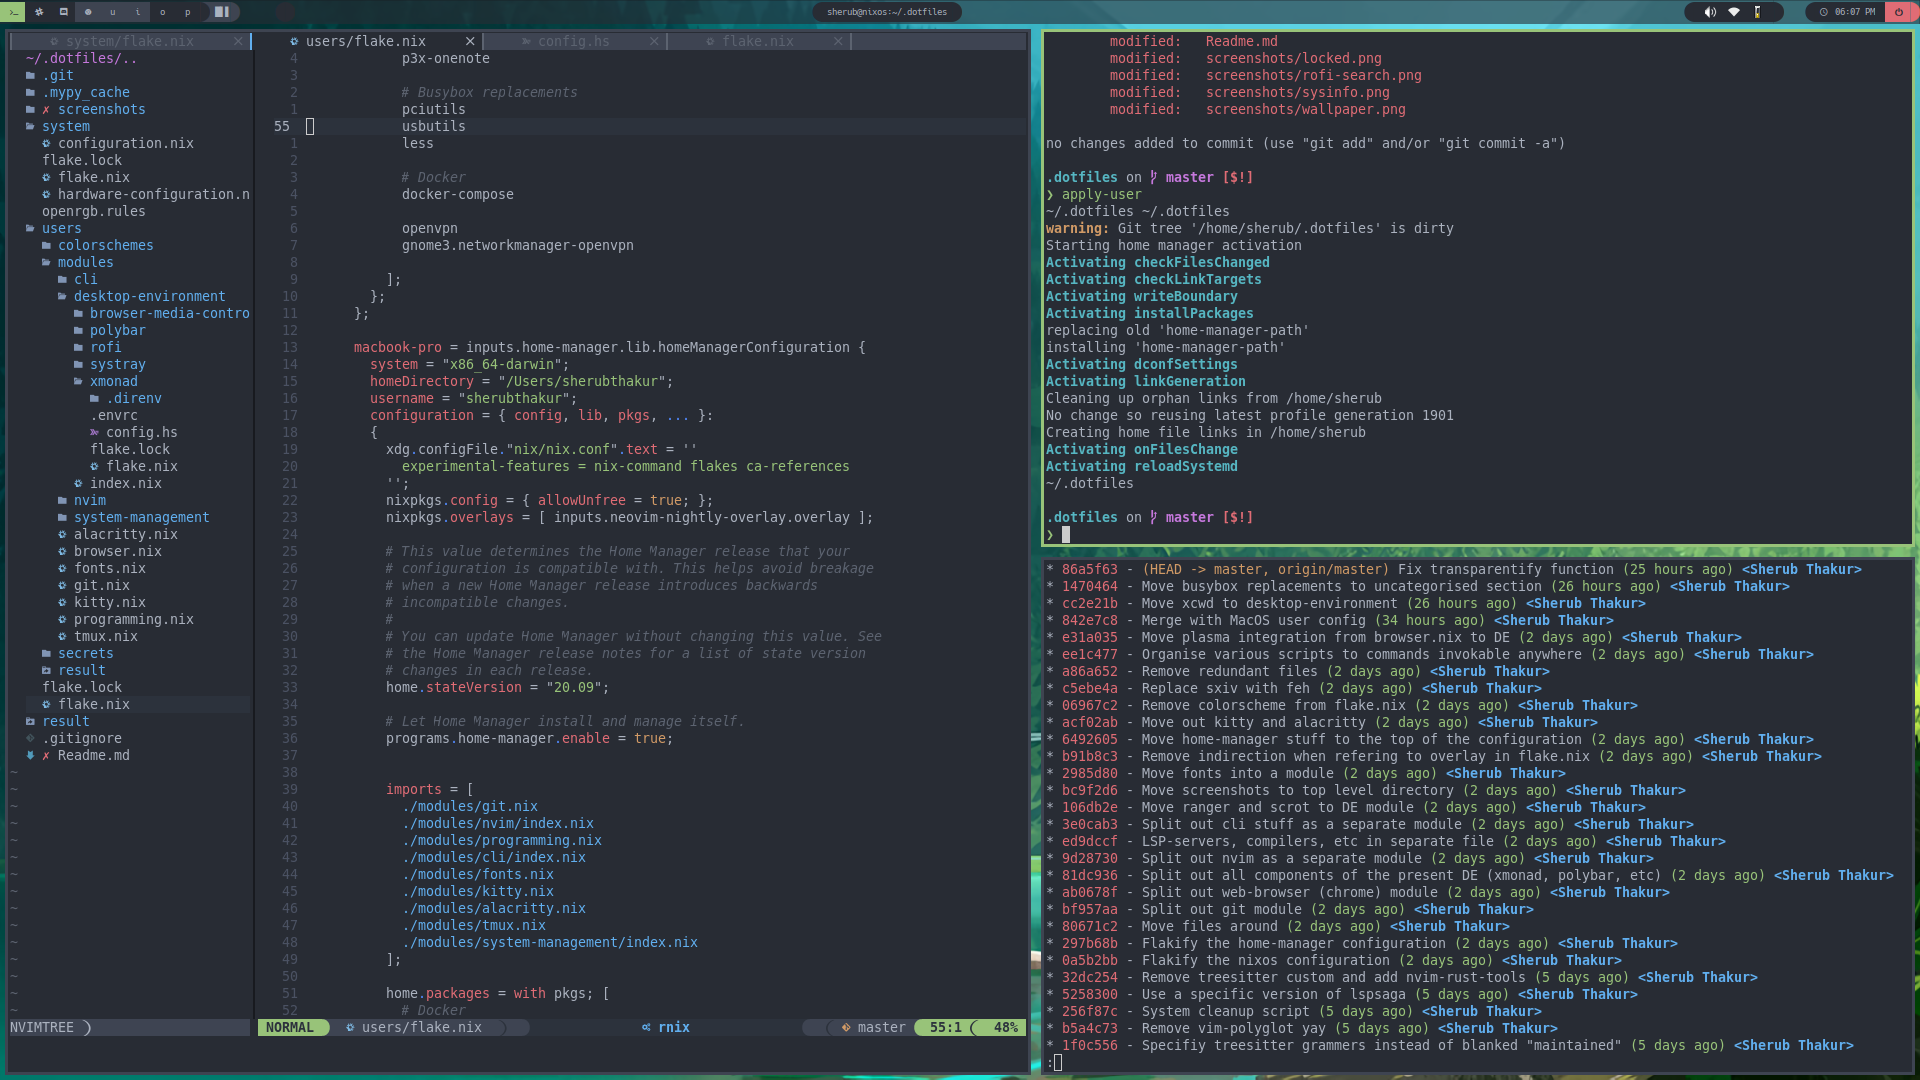
Task: Click the gear workspace icon in polybar
Action: point(39,12)
